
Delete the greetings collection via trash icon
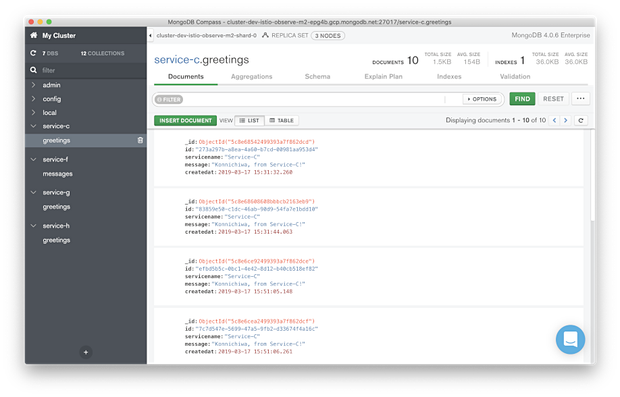tap(140, 140)
